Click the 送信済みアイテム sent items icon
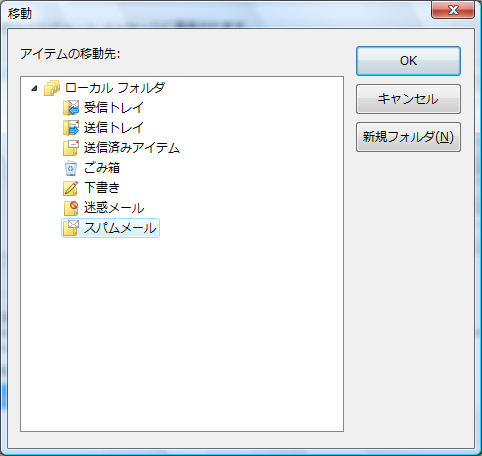482x456 pixels. 71,148
